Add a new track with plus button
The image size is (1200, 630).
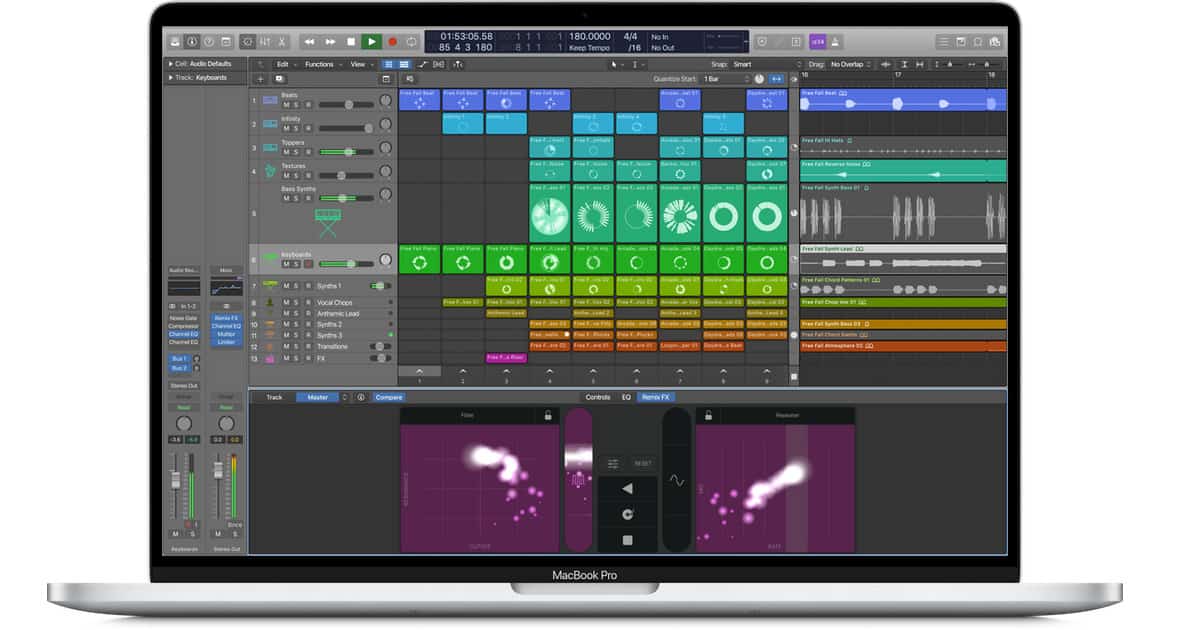coord(260,78)
